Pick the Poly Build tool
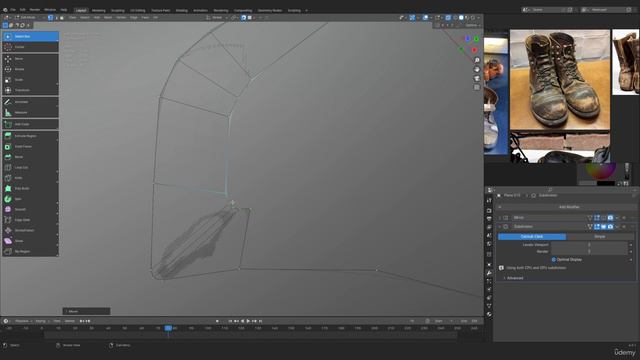 point(30,189)
